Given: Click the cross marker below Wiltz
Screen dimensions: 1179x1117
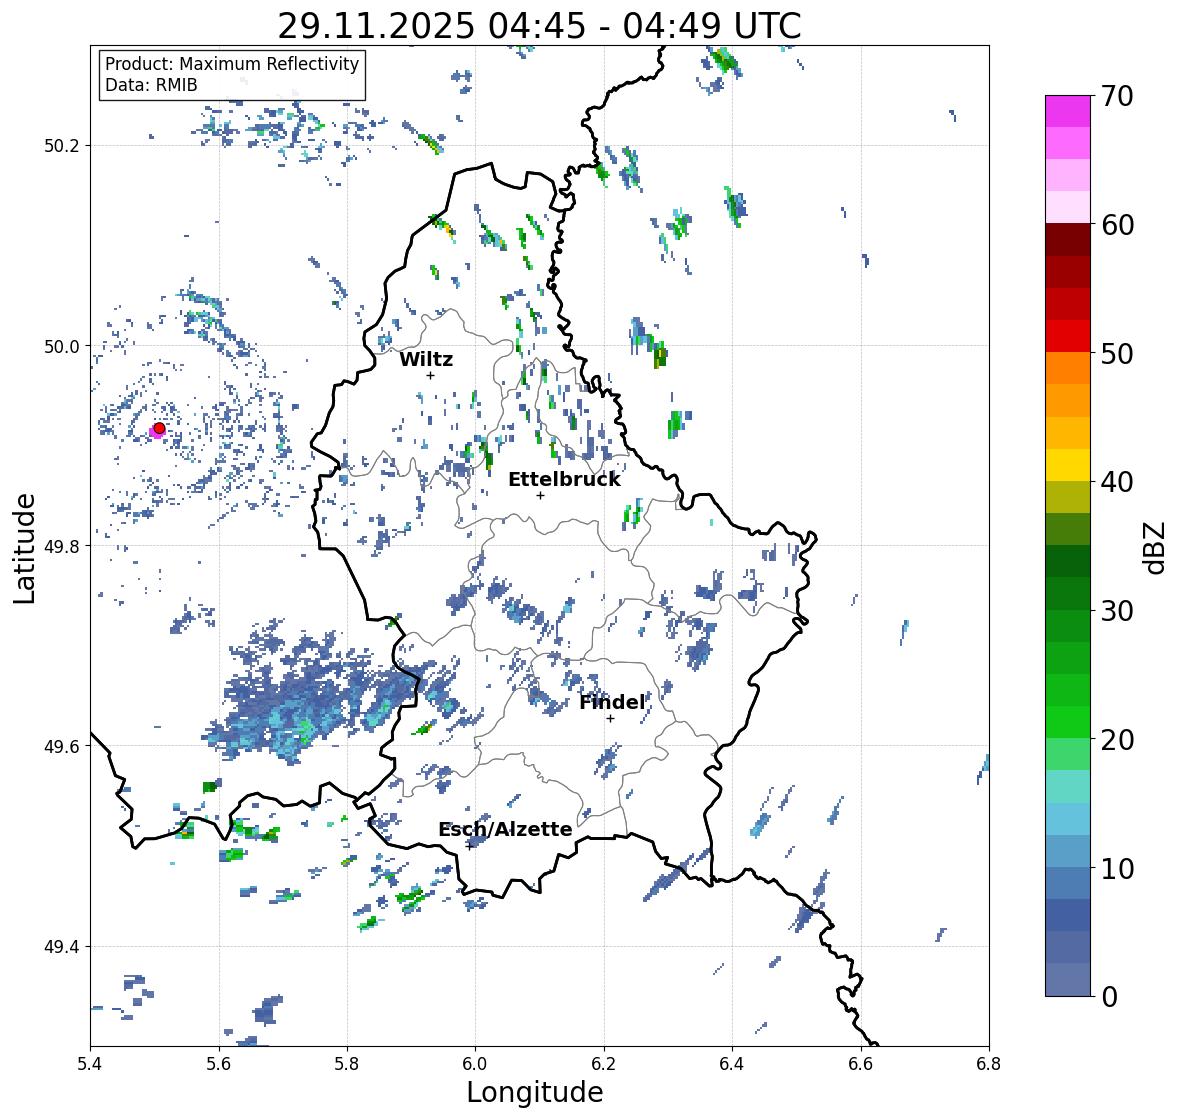Looking at the screenshot, I should [430, 375].
